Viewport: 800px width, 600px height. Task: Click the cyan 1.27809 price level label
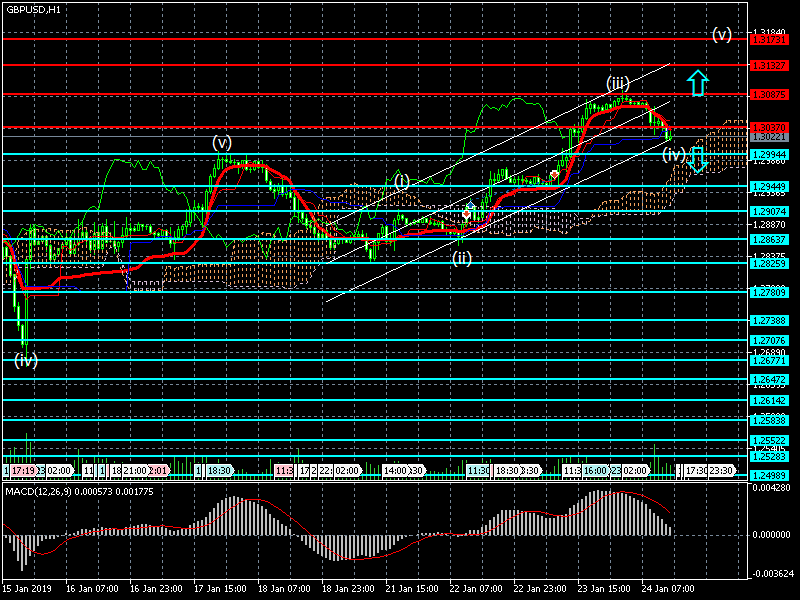770,292
